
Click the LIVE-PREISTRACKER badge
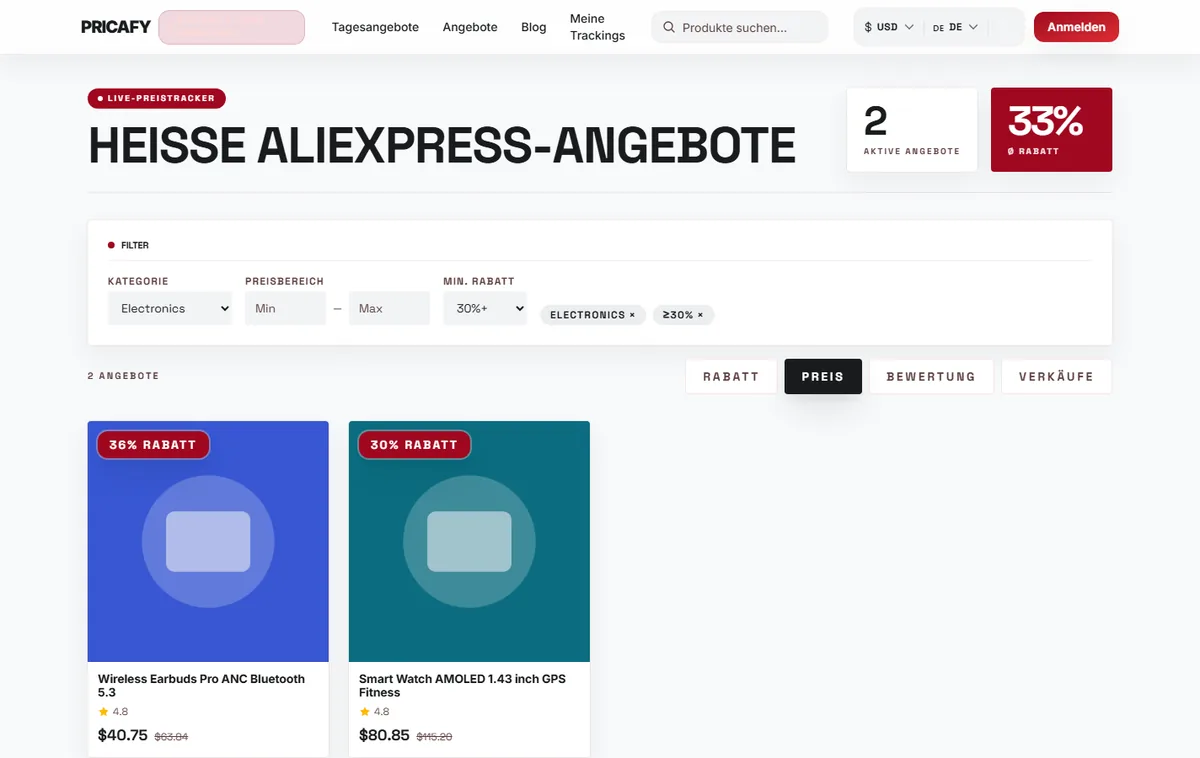pyautogui.click(x=157, y=98)
